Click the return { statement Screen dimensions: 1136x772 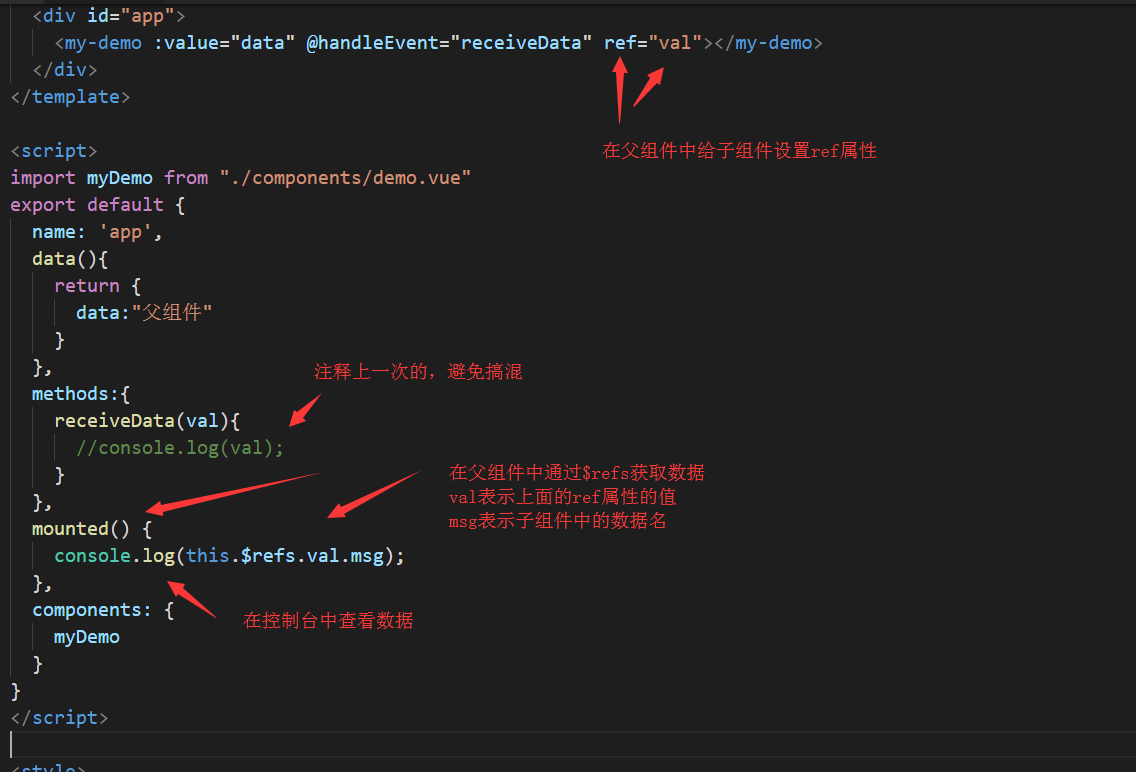98,286
